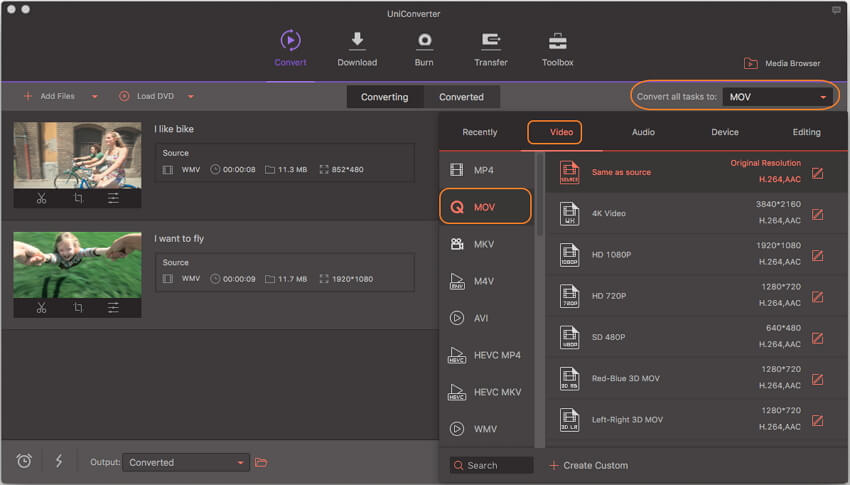Open the Convert all tasks to dropdown
Image resolution: width=850 pixels, height=485 pixels.
point(777,97)
